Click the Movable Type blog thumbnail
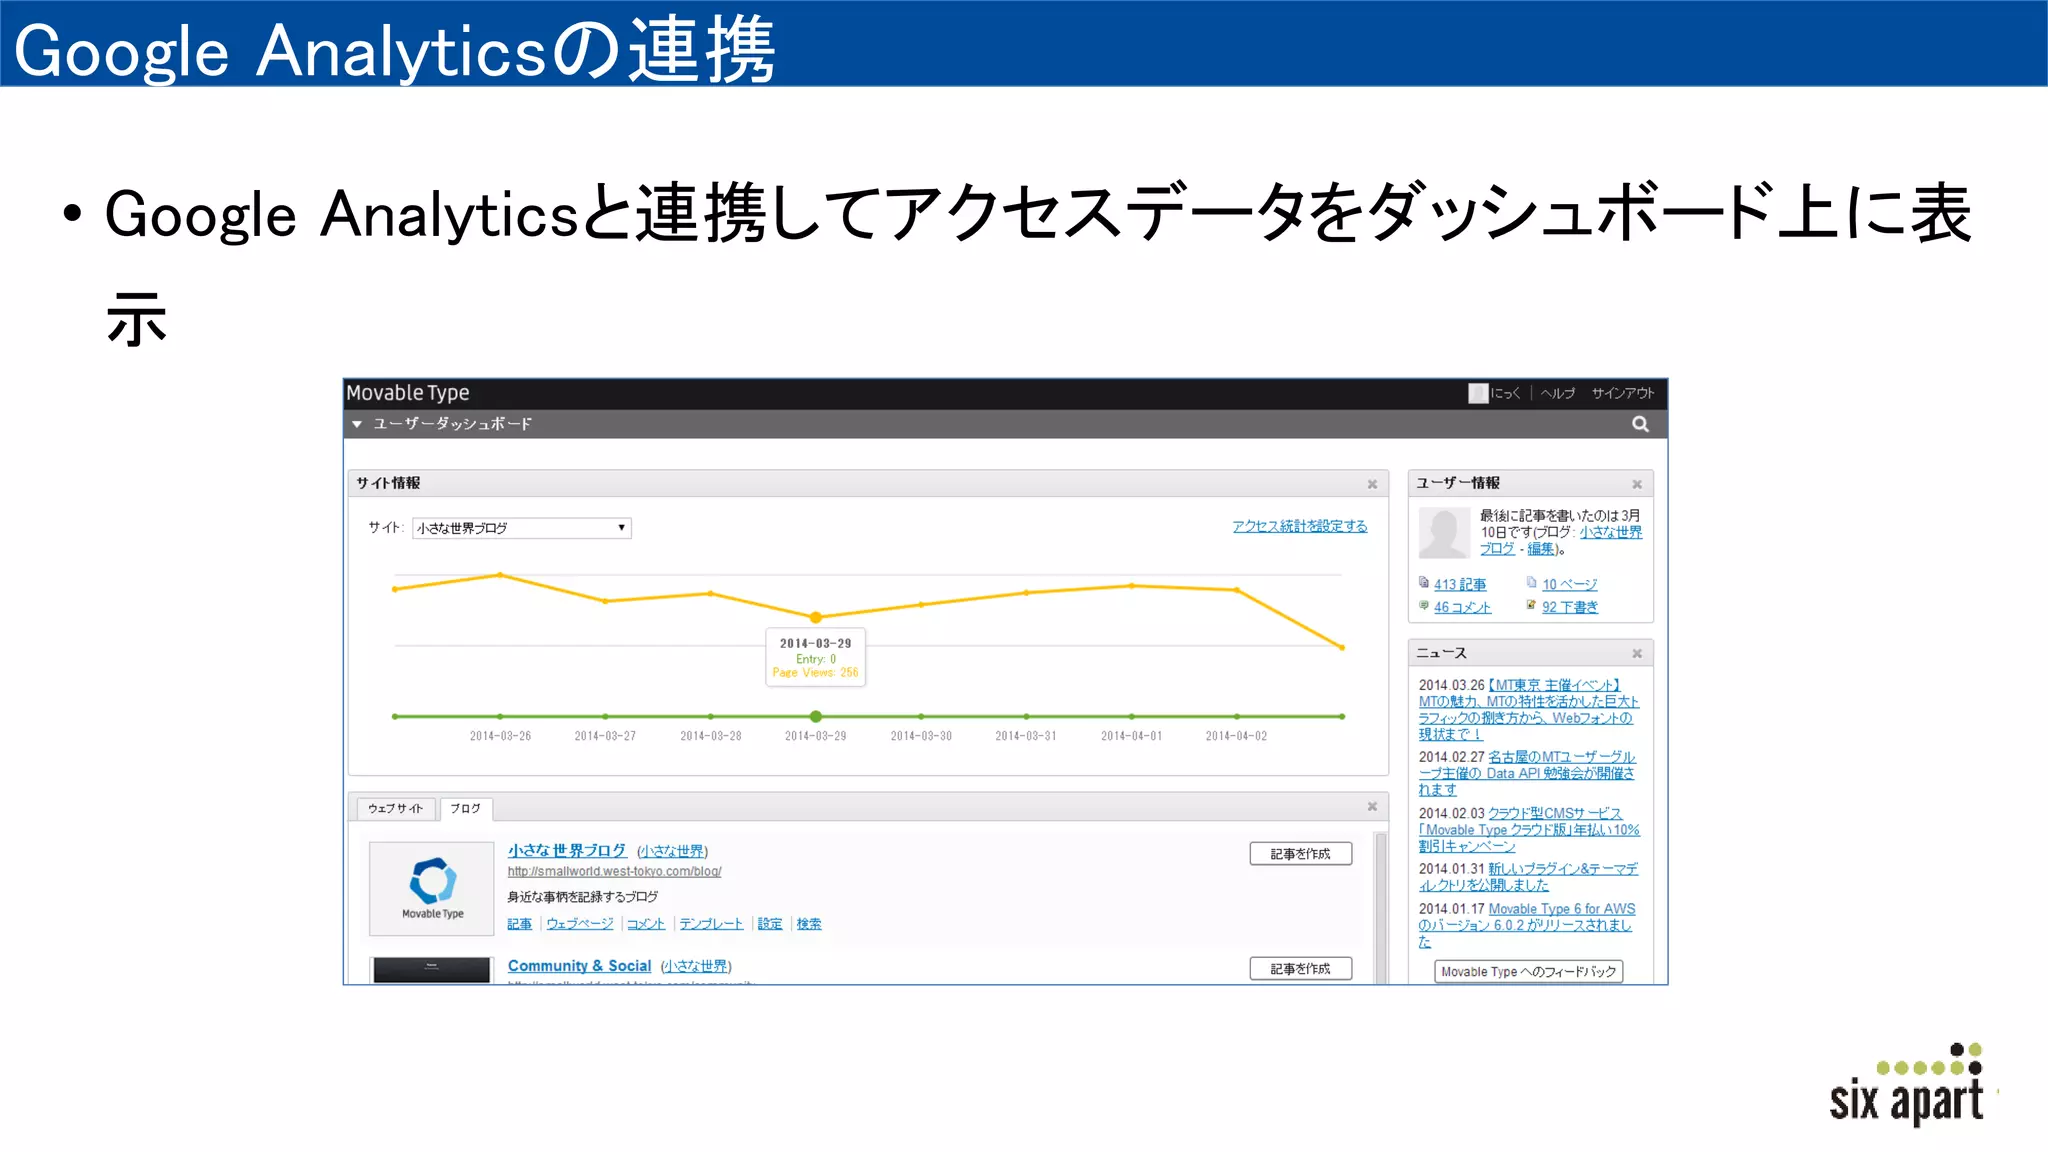2048x1152 pixels. pos(432,888)
